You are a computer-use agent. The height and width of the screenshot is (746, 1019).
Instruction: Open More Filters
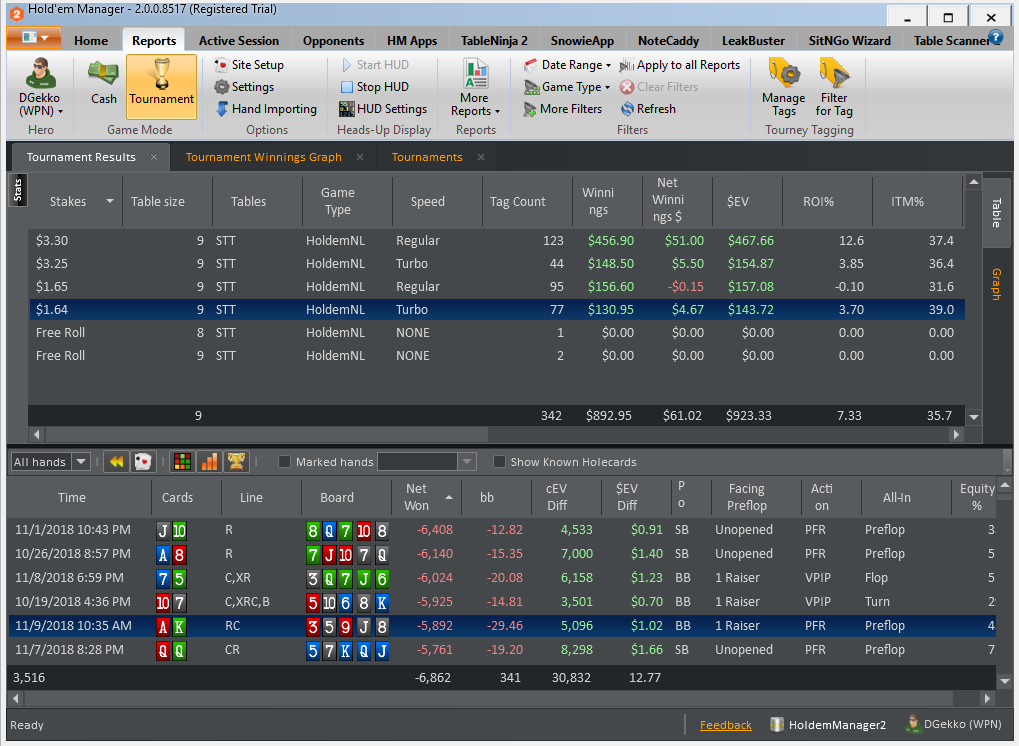pyautogui.click(x=563, y=109)
